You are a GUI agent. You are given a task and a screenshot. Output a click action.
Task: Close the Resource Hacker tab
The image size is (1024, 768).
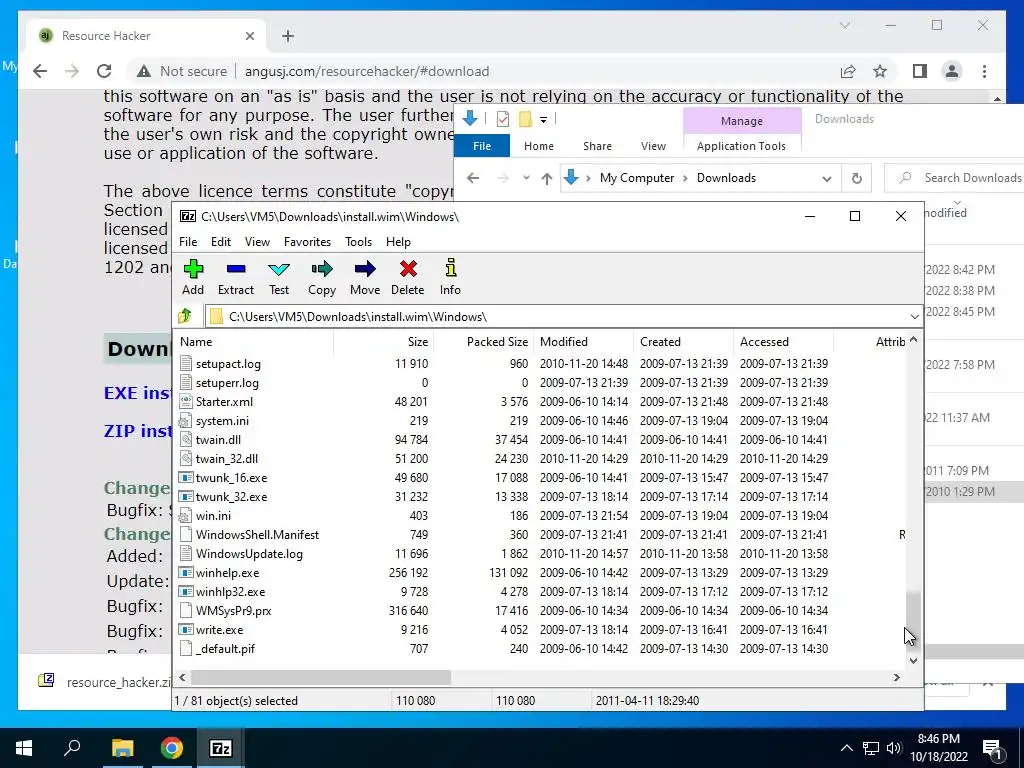249,36
